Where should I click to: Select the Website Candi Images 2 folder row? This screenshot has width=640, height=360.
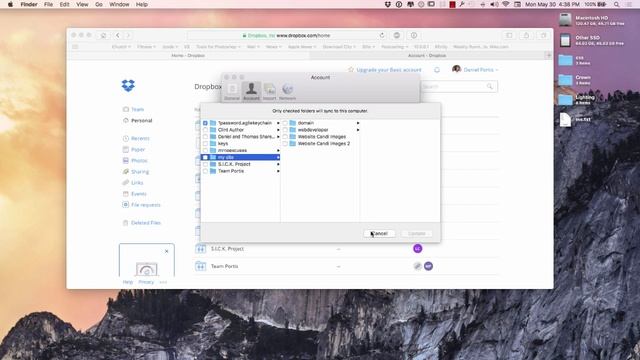pos(320,144)
